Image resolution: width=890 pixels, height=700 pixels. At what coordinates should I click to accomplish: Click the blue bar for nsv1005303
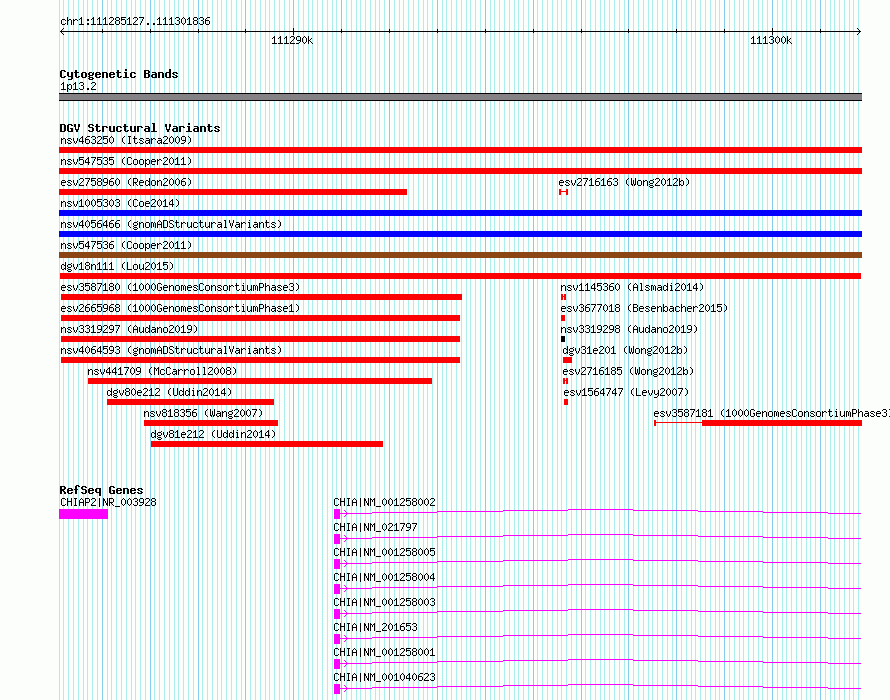tap(460, 213)
